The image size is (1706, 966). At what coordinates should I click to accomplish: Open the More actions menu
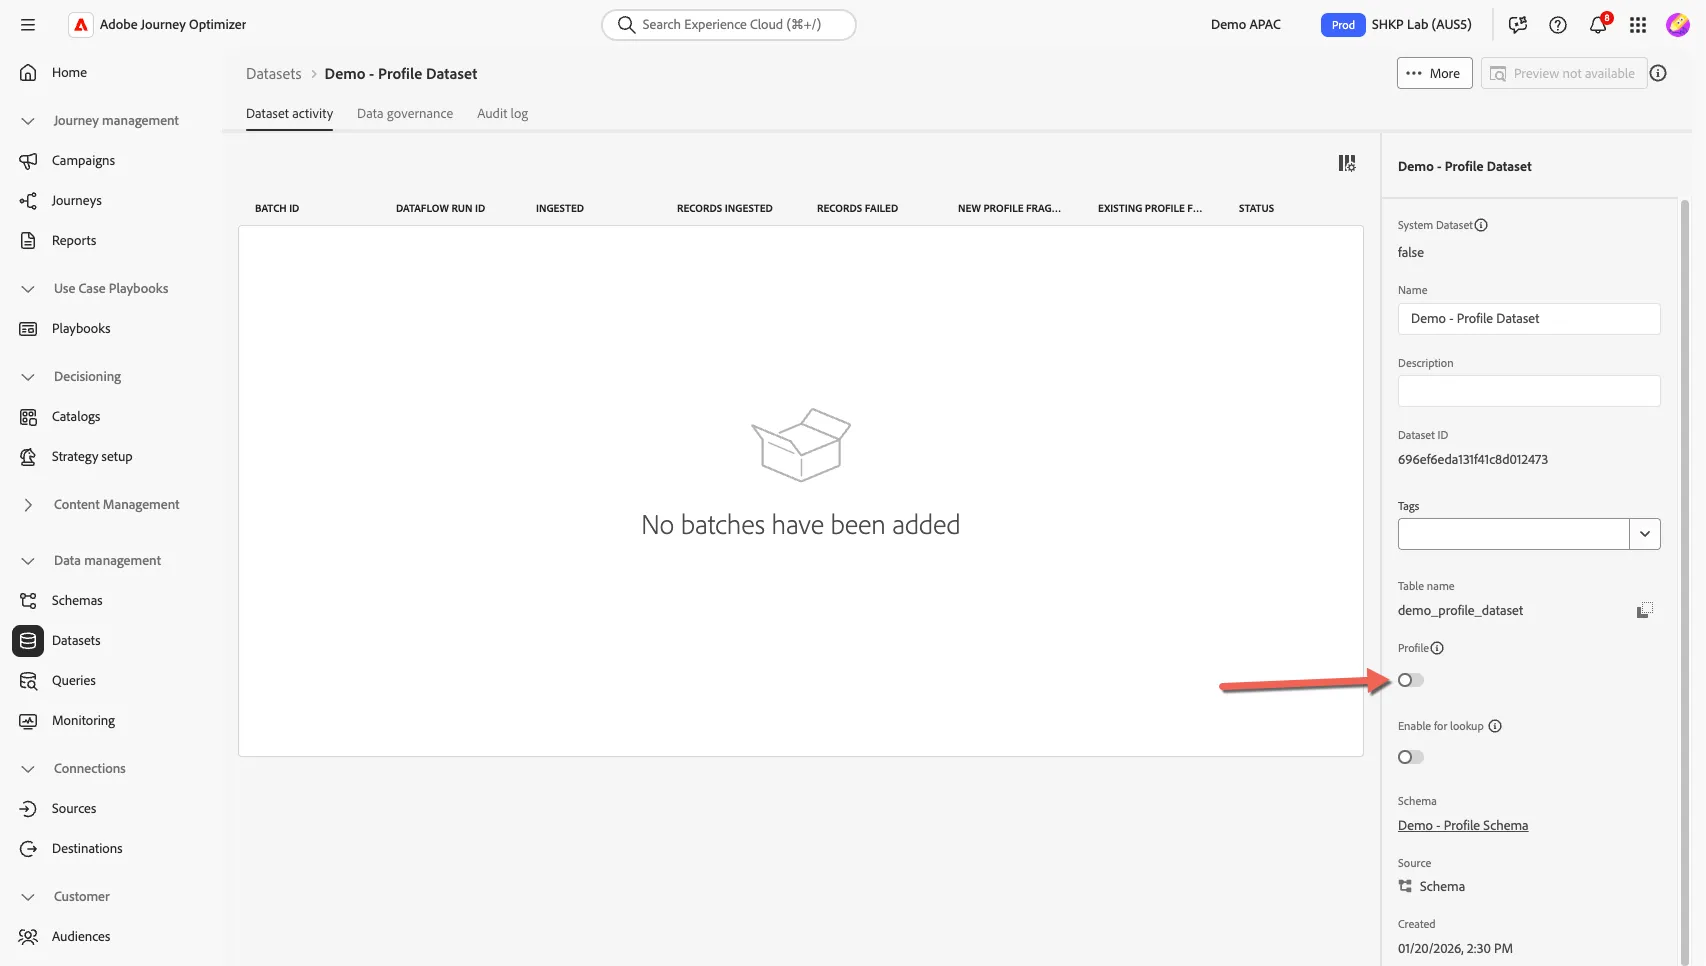tap(1434, 73)
